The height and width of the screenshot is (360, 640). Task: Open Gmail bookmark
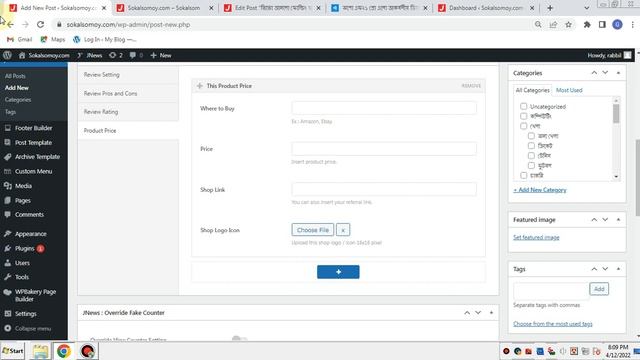pos(20,40)
